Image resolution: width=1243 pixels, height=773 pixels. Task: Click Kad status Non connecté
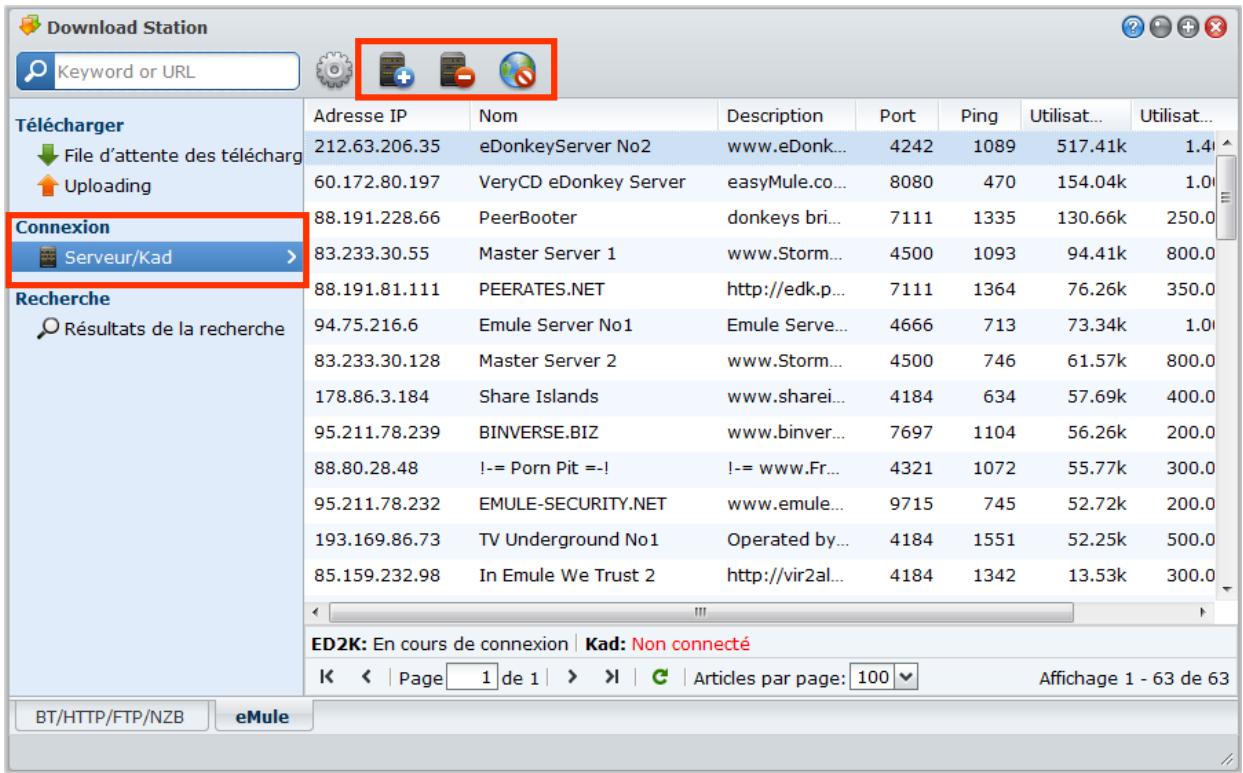tap(690, 642)
